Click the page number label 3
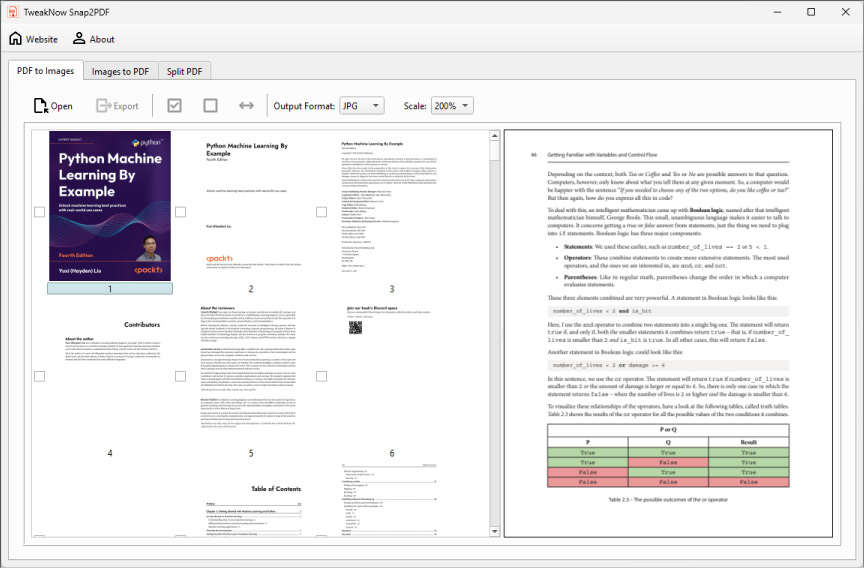The width and height of the screenshot is (864, 568). (x=392, y=289)
